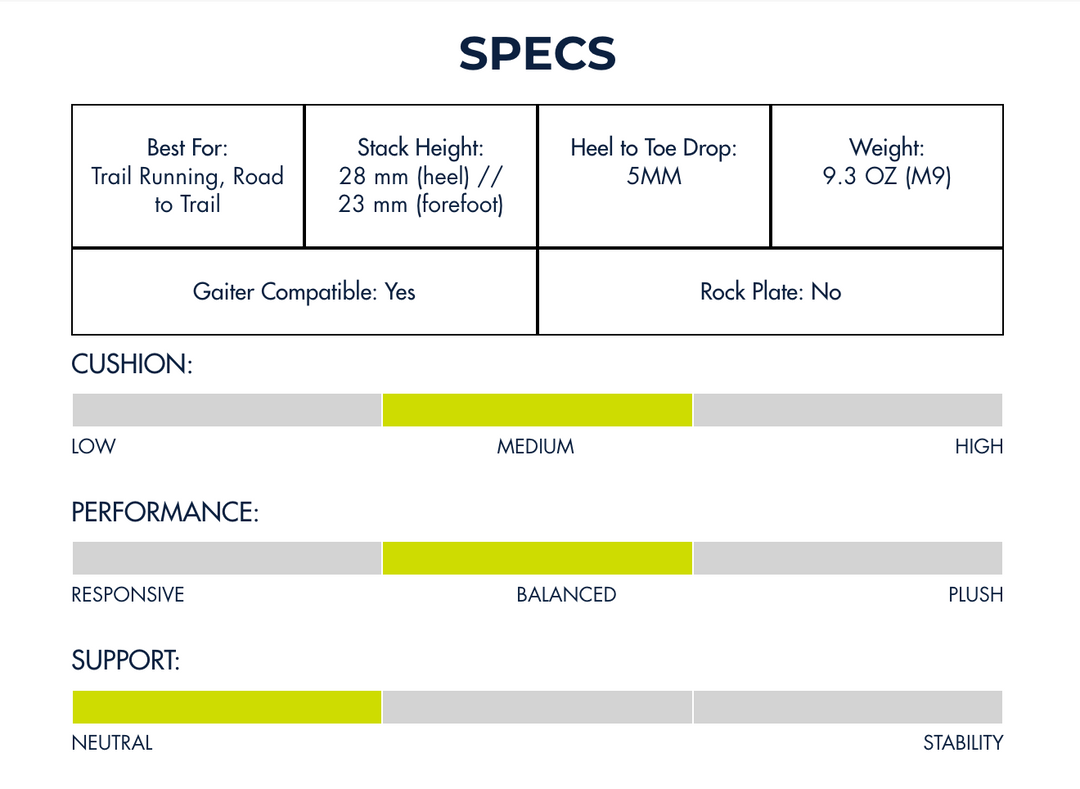Choose the gray high cushion bar segment
The width and height of the screenshot is (1080, 789).
(x=847, y=410)
